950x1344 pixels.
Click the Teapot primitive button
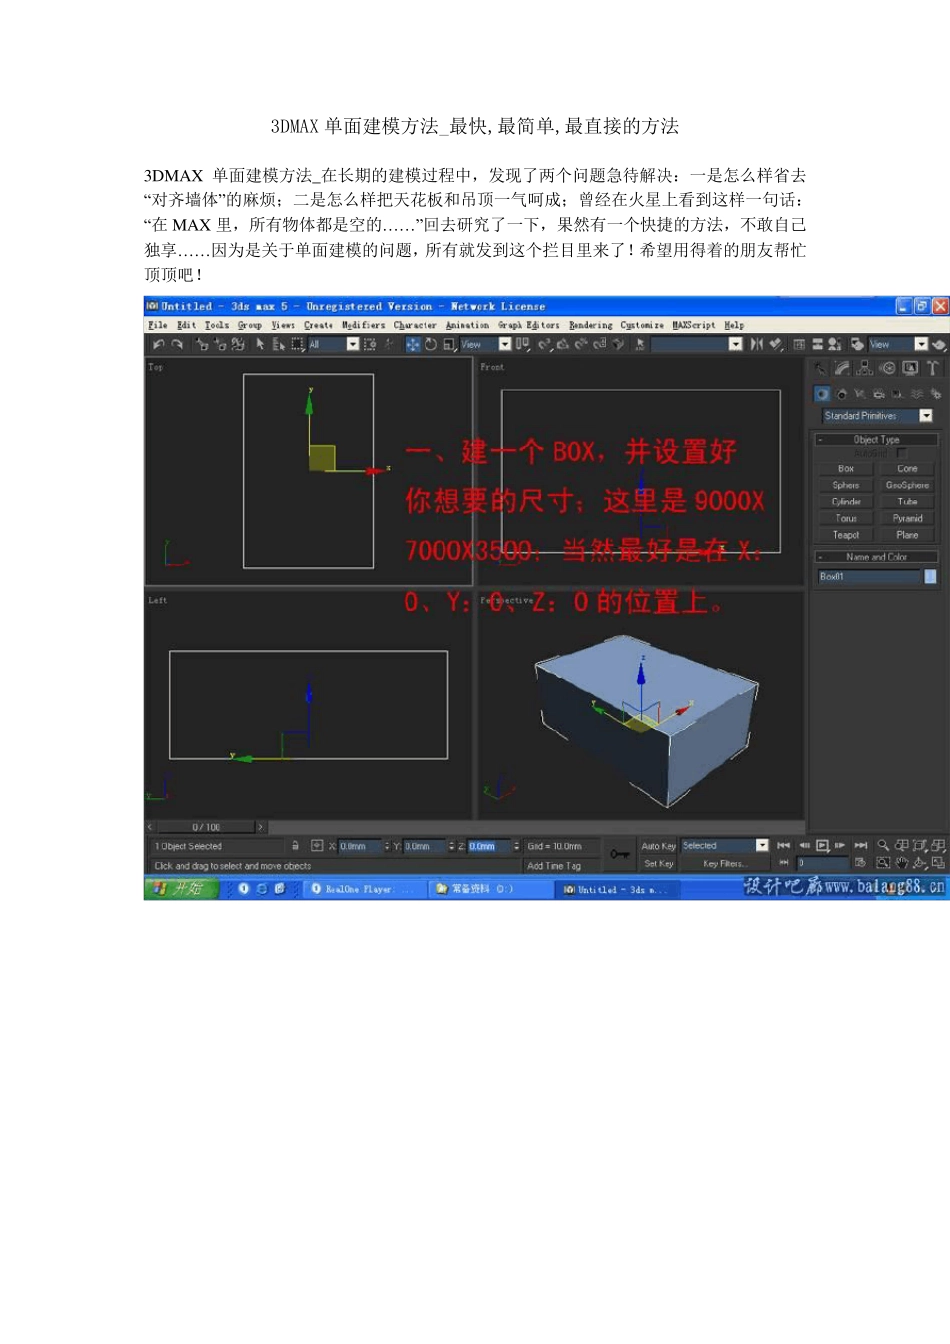(846, 535)
